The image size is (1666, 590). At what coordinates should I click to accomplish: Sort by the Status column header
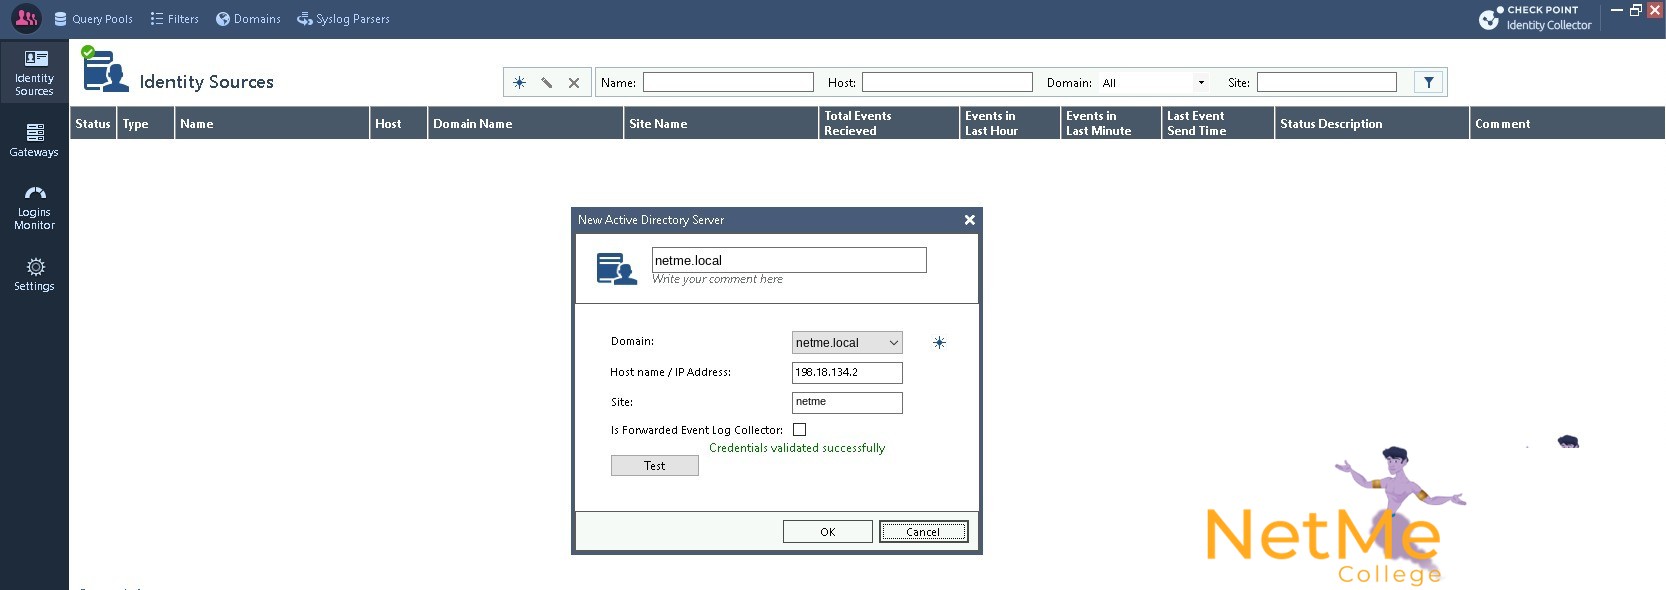(x=93, y=124)
